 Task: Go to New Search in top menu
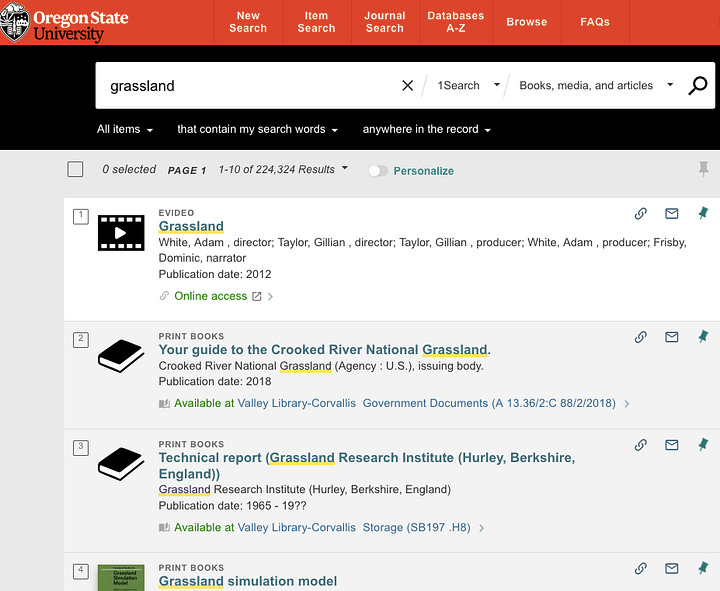pos(248,22)
